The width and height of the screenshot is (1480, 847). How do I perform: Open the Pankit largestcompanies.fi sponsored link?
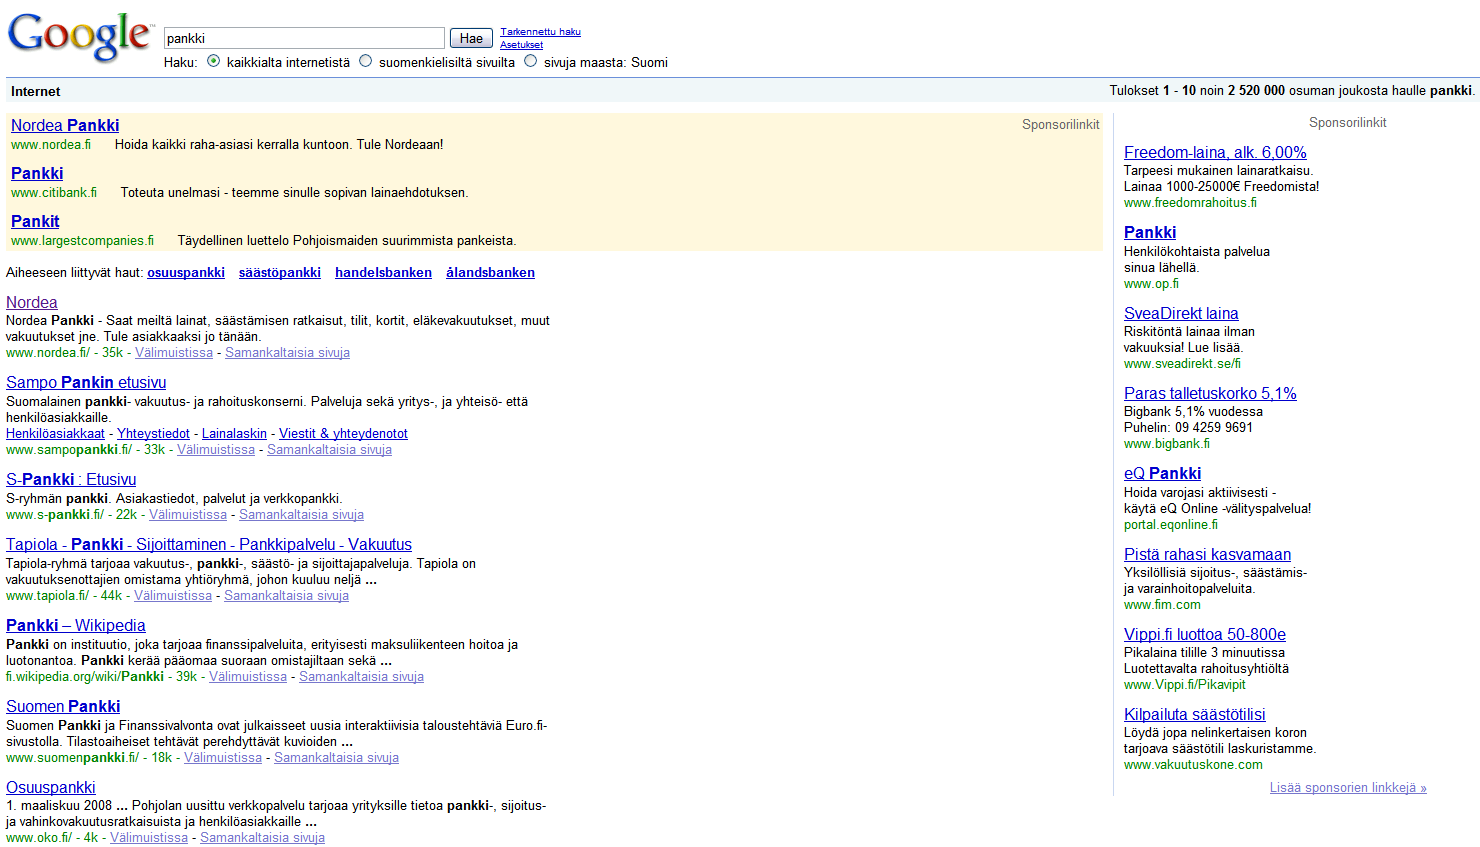pos(35,221)
